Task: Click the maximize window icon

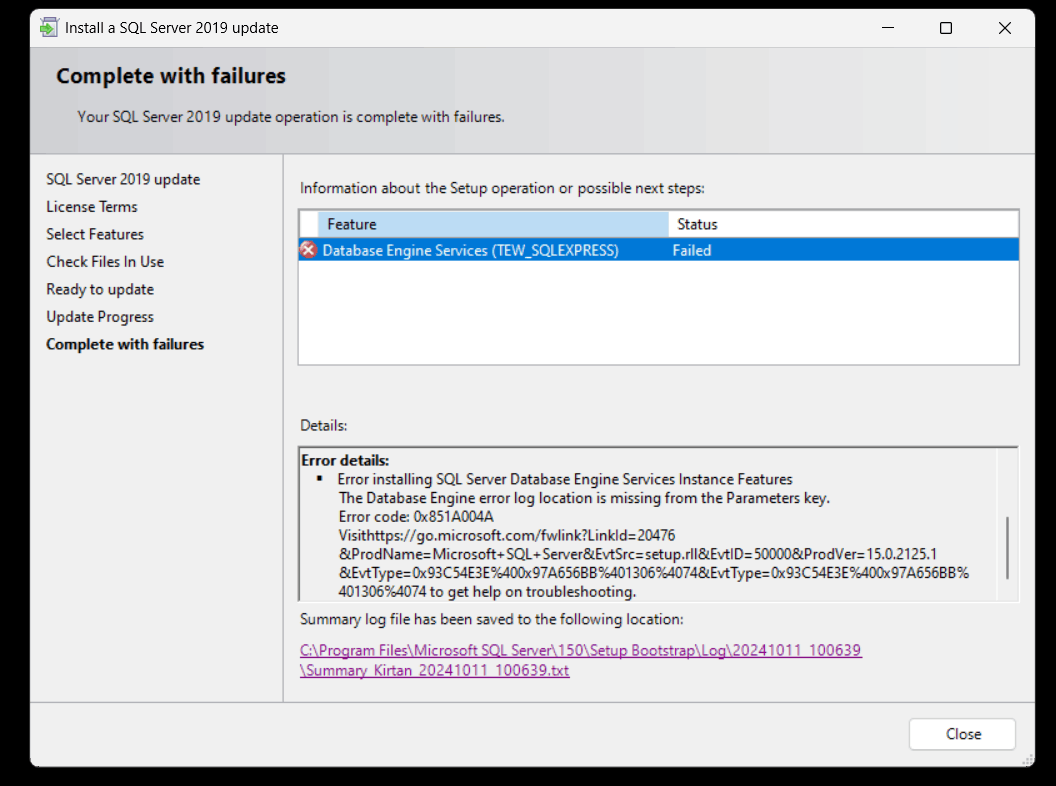Action: coord(945,28)
